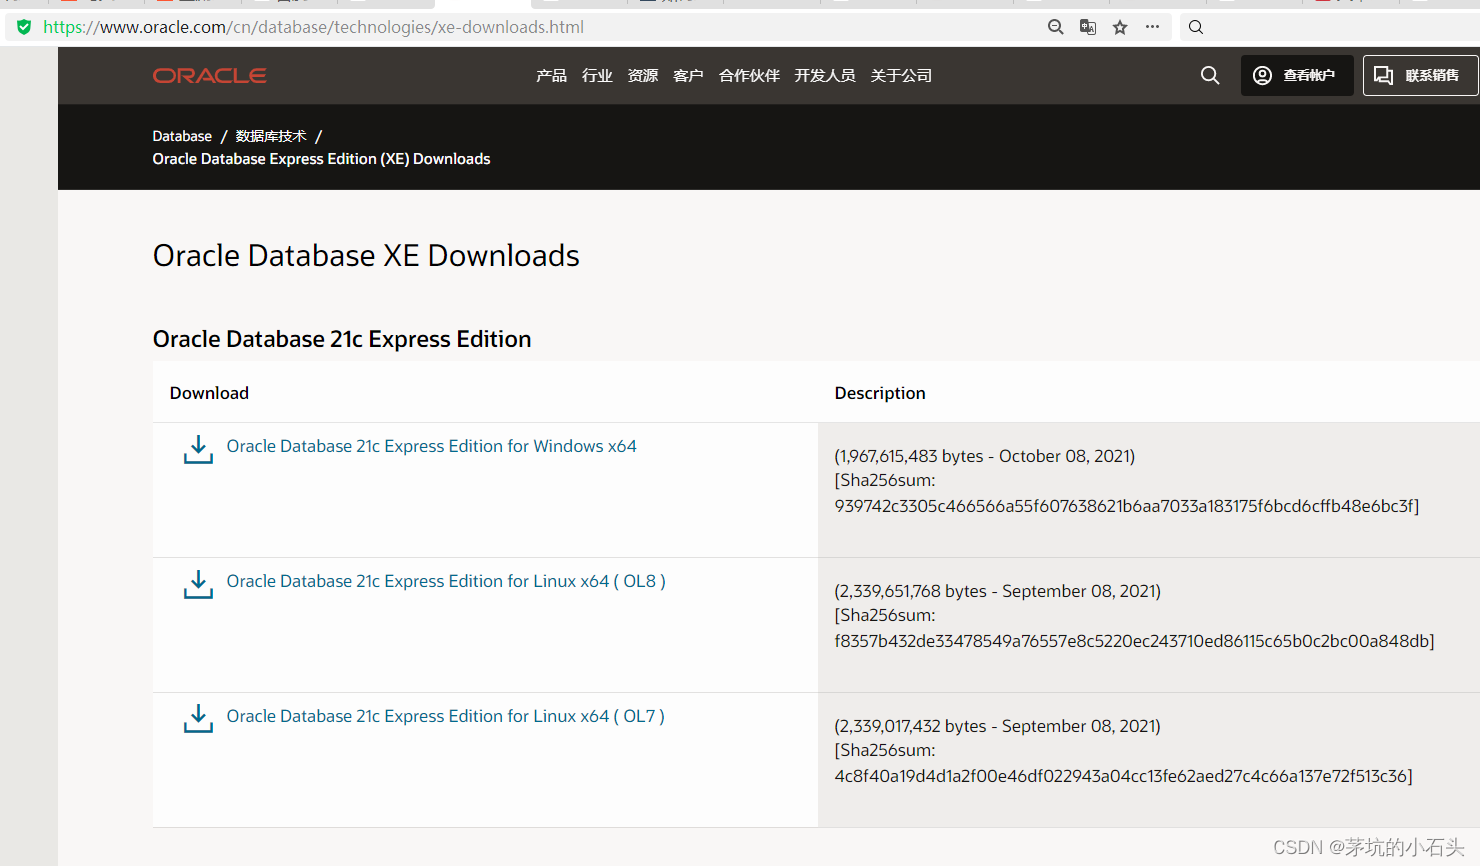Click the green security shield icon
The width and height of the screenshot is (1480, 866).
coord(24,27)
